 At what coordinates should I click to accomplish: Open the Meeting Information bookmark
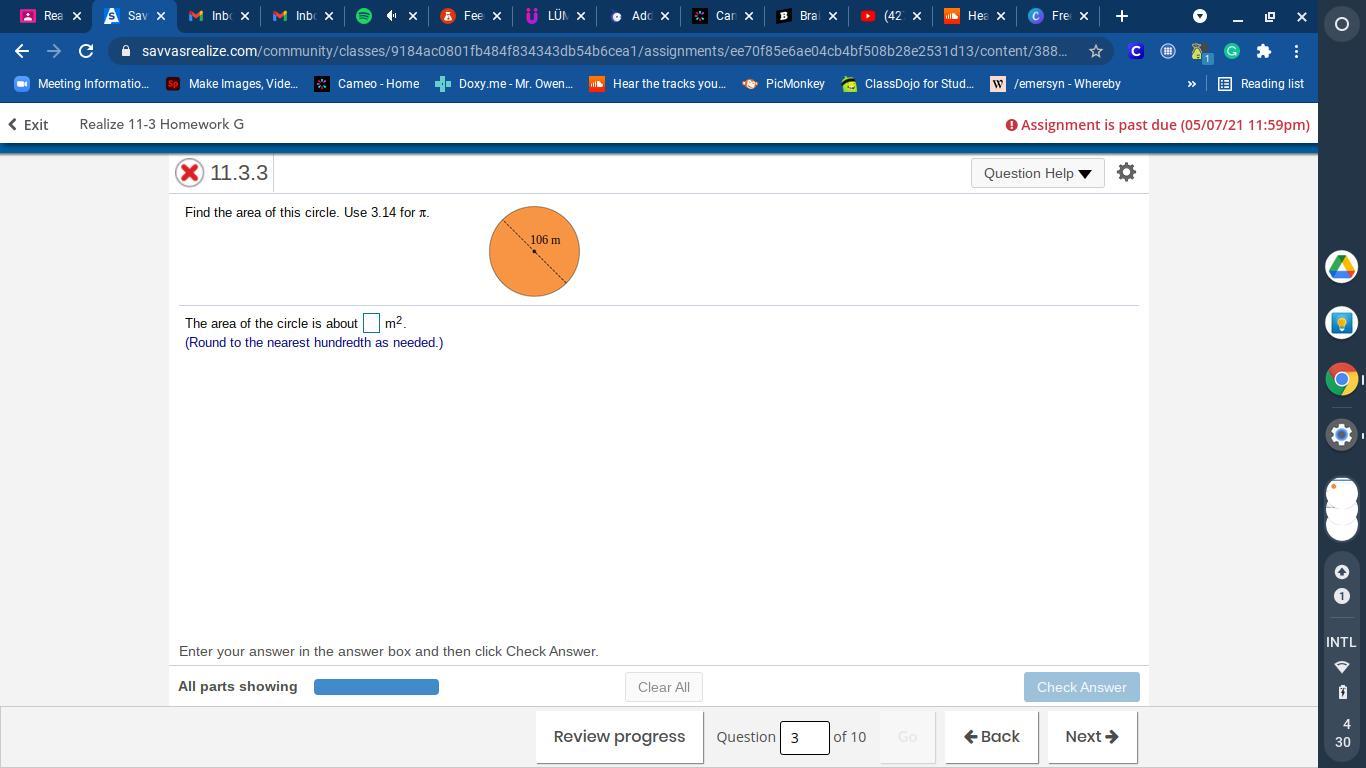point(82,84)
